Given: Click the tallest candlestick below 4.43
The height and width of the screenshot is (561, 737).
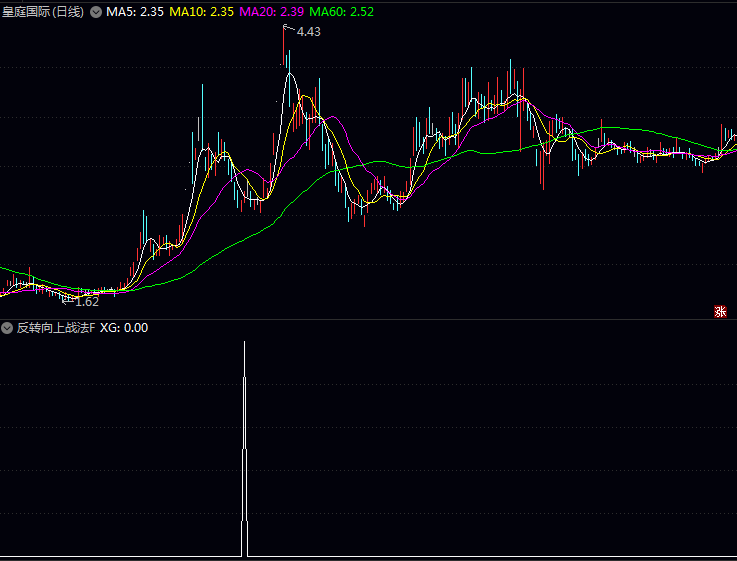Looking at the screenshot, I should pyautogui.click(x=288, y=75).
